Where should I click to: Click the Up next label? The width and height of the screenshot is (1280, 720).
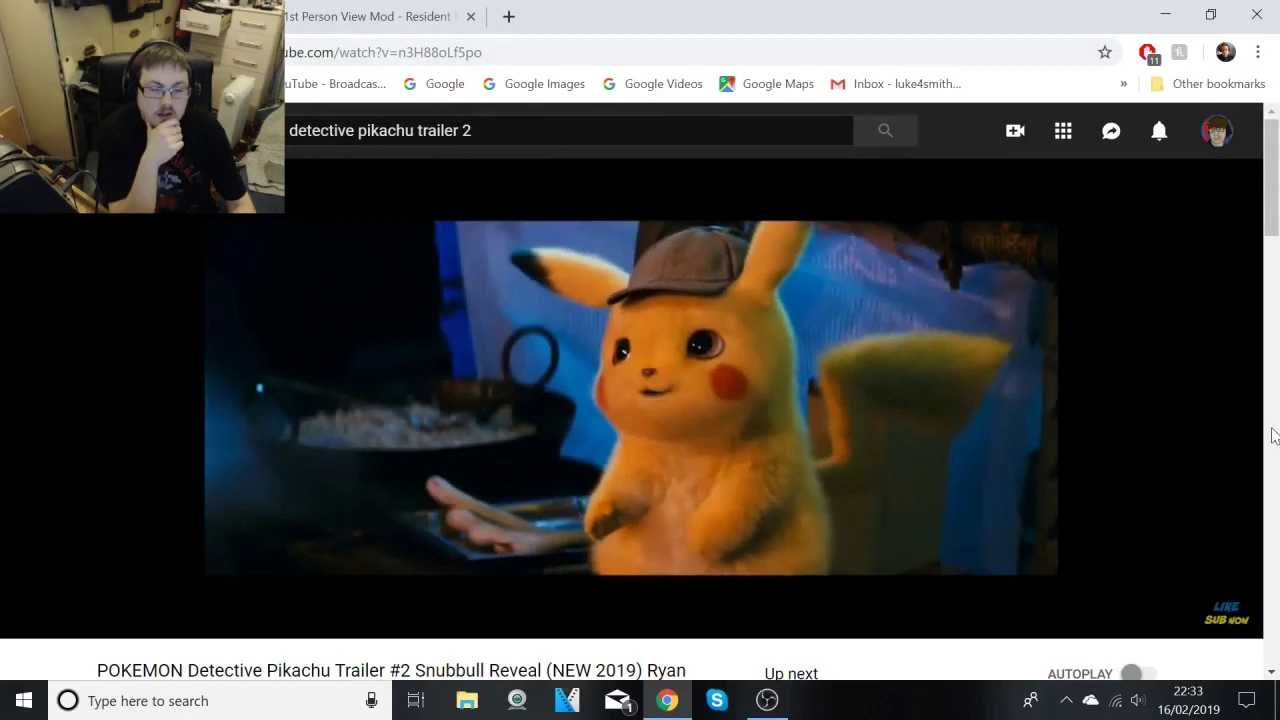[x=791, y=674]
